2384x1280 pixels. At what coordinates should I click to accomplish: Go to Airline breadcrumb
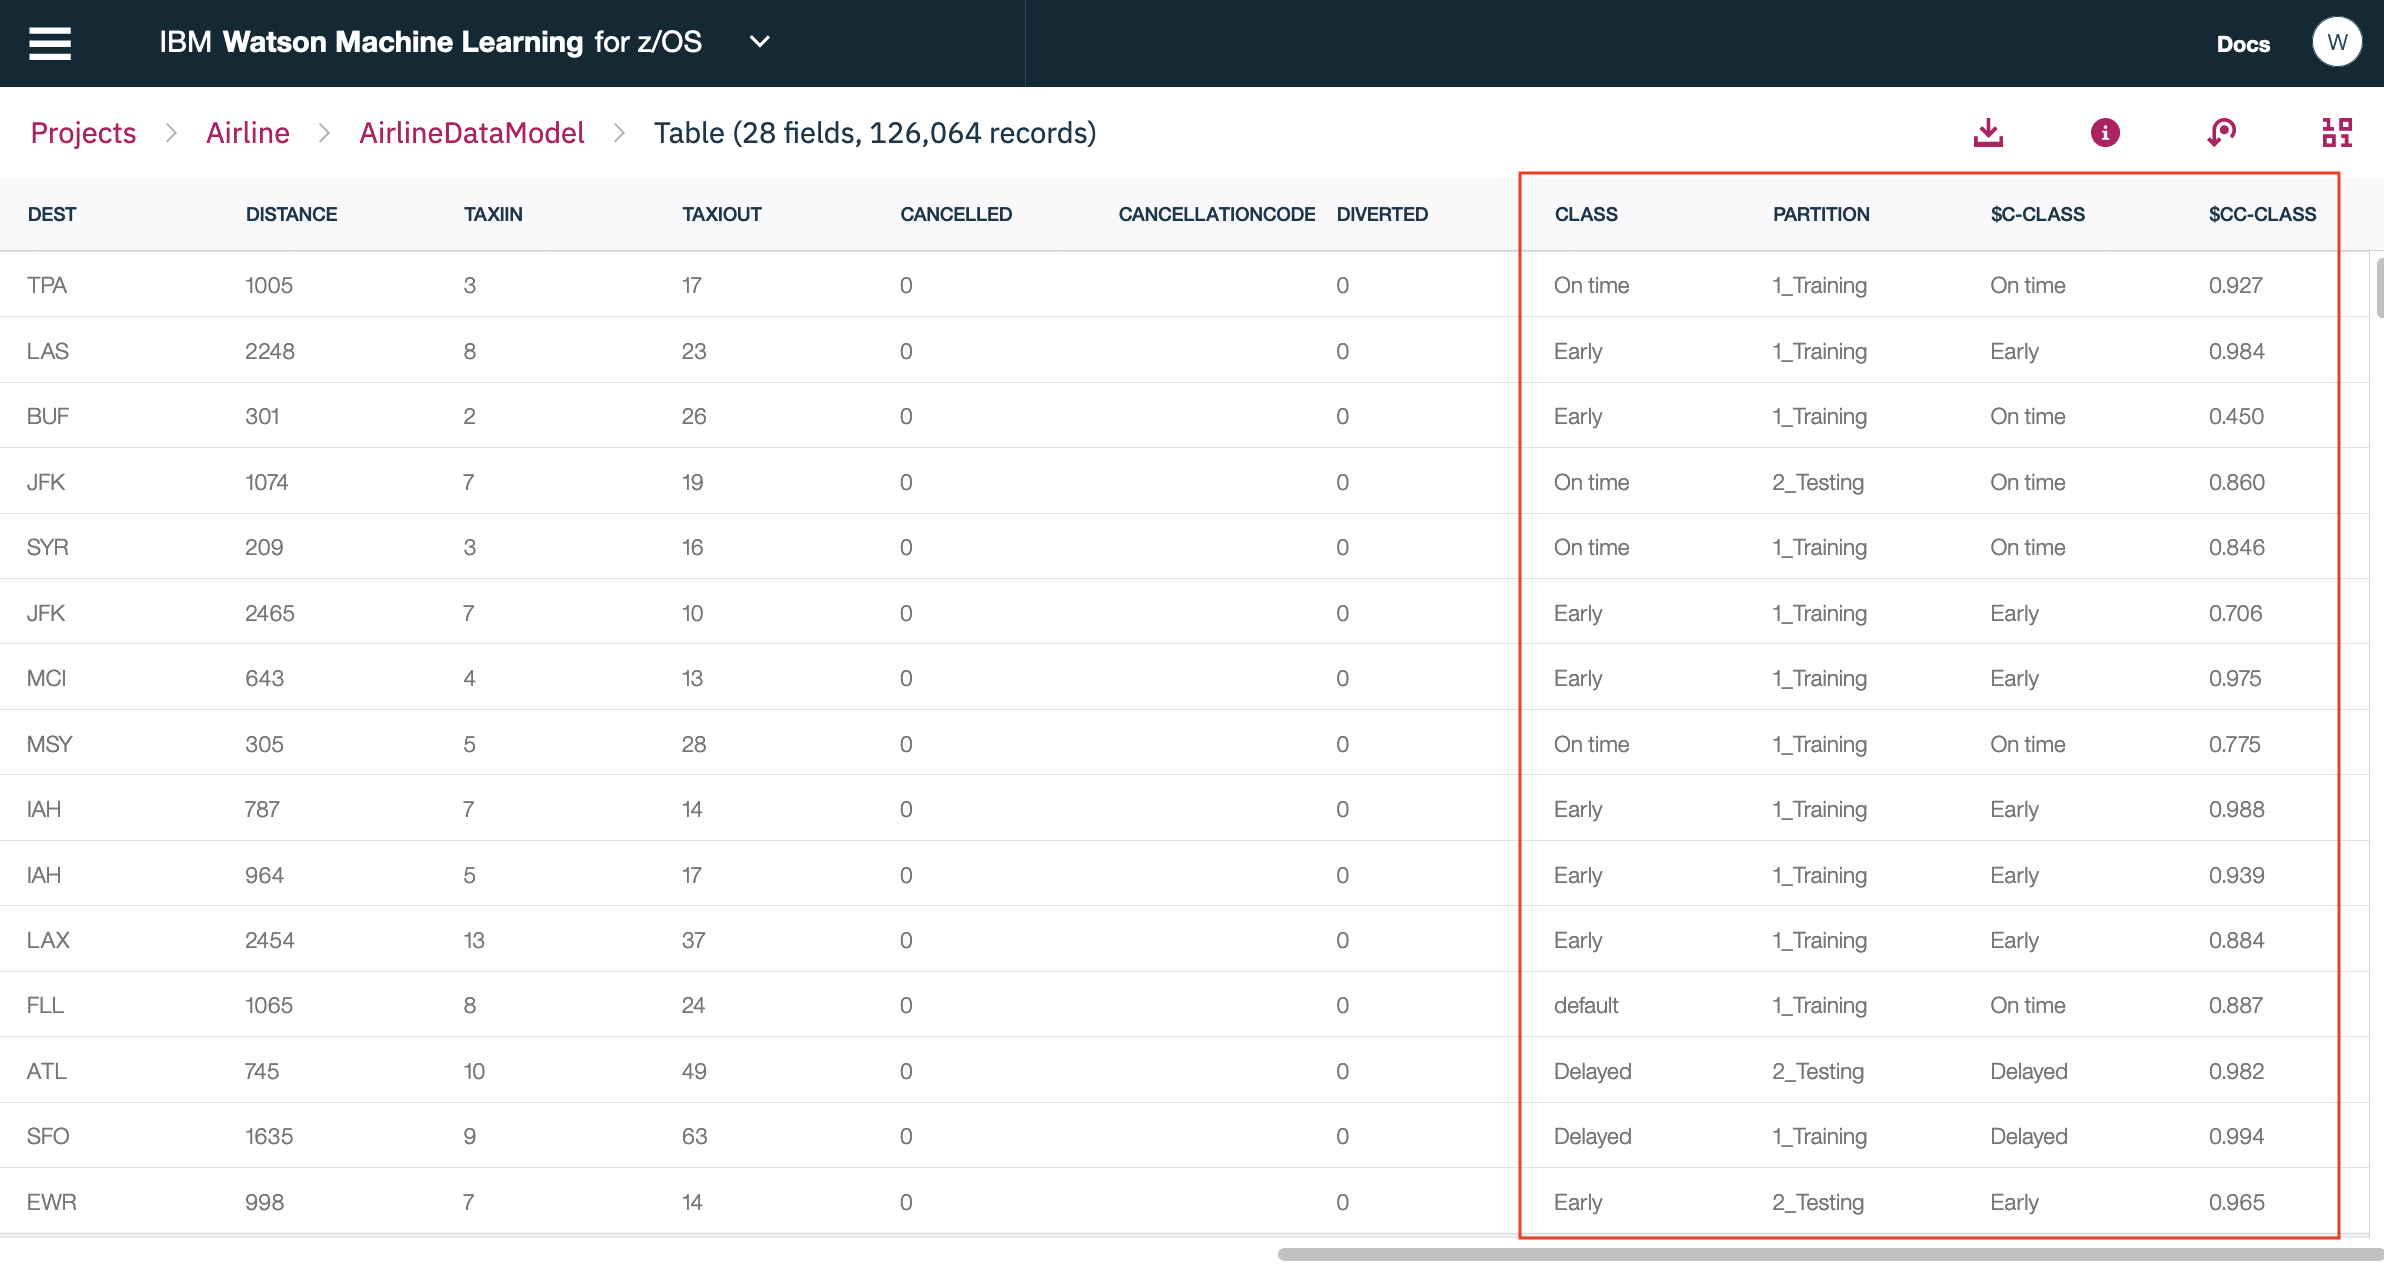[247, 133]
